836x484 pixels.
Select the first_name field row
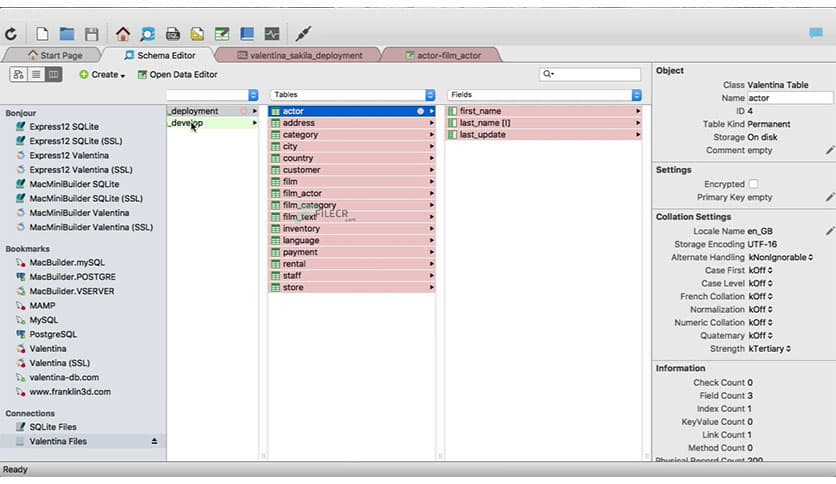(x=544, y=111)
